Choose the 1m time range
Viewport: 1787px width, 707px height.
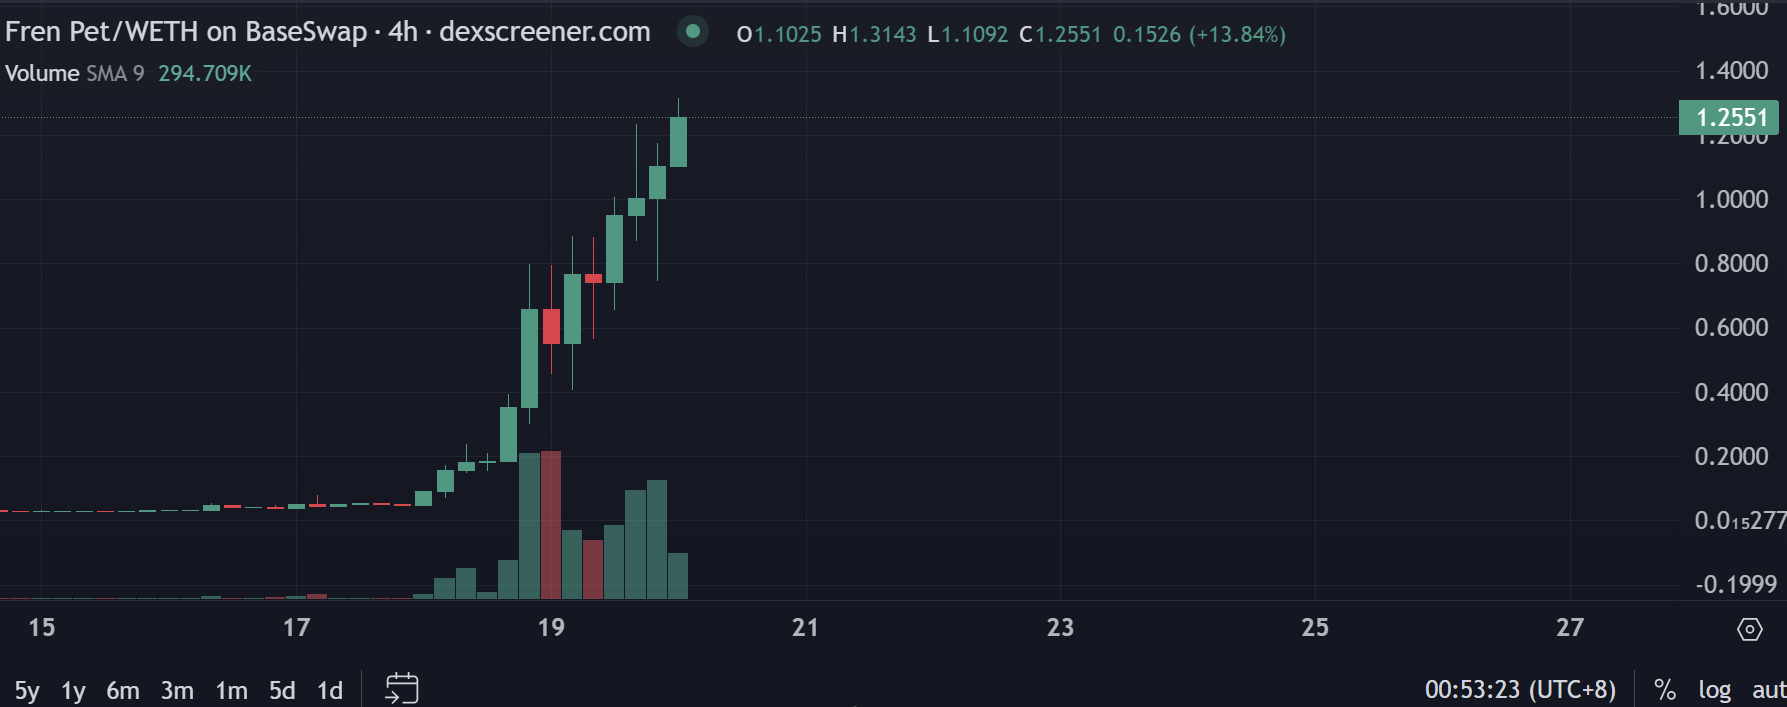pos(231,690)
